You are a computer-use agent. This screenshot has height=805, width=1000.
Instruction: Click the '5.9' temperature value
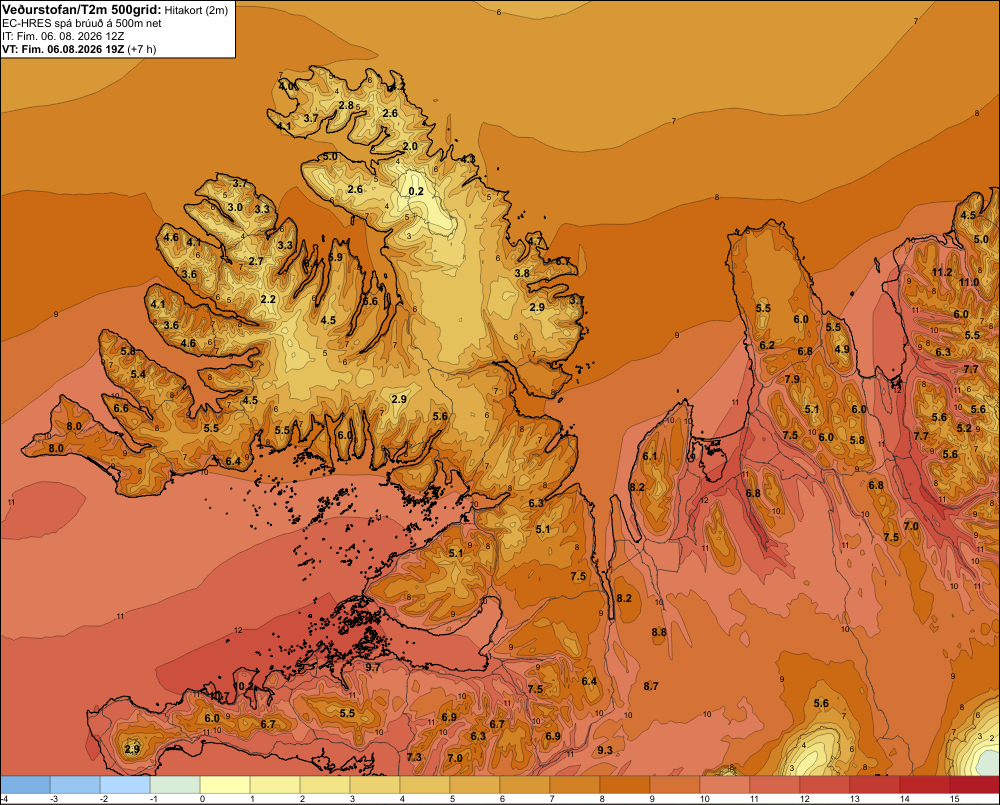coord(335,258)
